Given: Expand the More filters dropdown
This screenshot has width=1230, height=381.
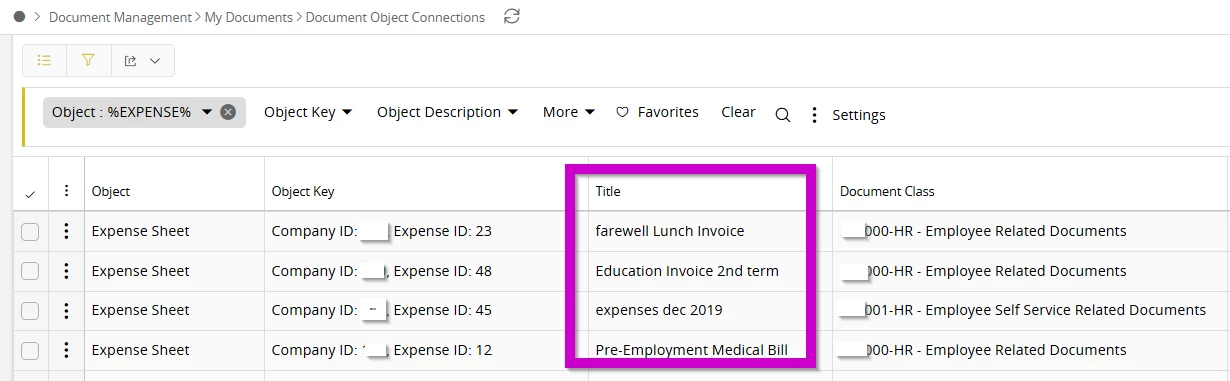Looking at the screenshot, I should 569,112.
